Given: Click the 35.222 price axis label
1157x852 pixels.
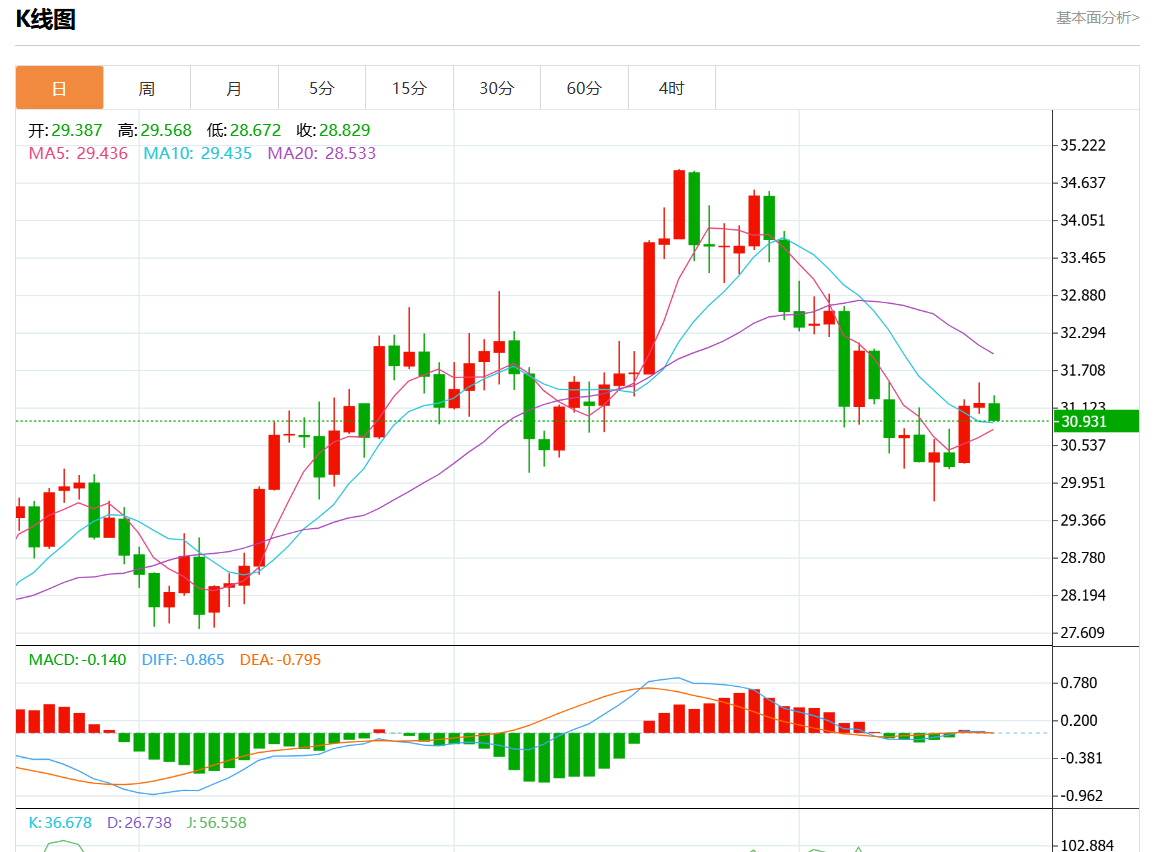Looking at the screenshot, I should click(x=1083, y=145).
